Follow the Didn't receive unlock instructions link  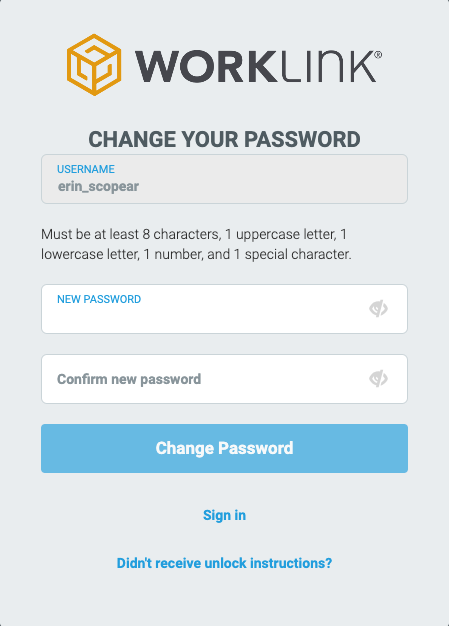point(224,563)
